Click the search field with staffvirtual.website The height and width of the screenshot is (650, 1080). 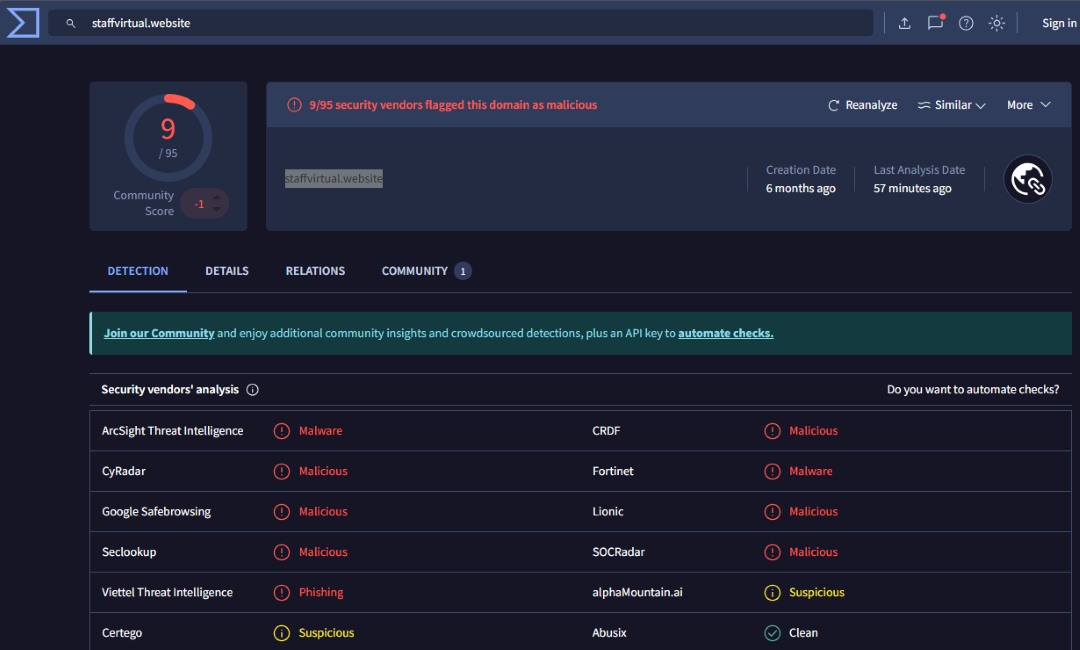pyautogui.click(x=470, y=23)
